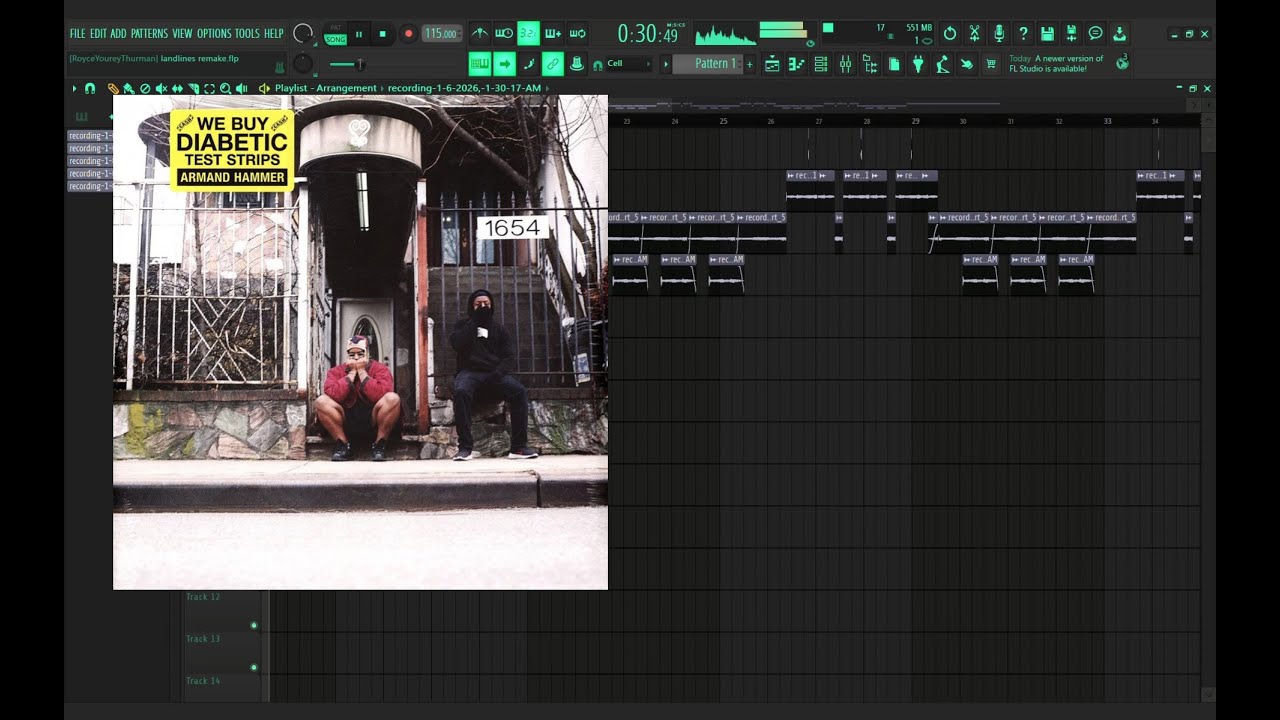This screenshot has width=1280, height=720.
Task: Click the main volume knob
Action: [303, 34]
